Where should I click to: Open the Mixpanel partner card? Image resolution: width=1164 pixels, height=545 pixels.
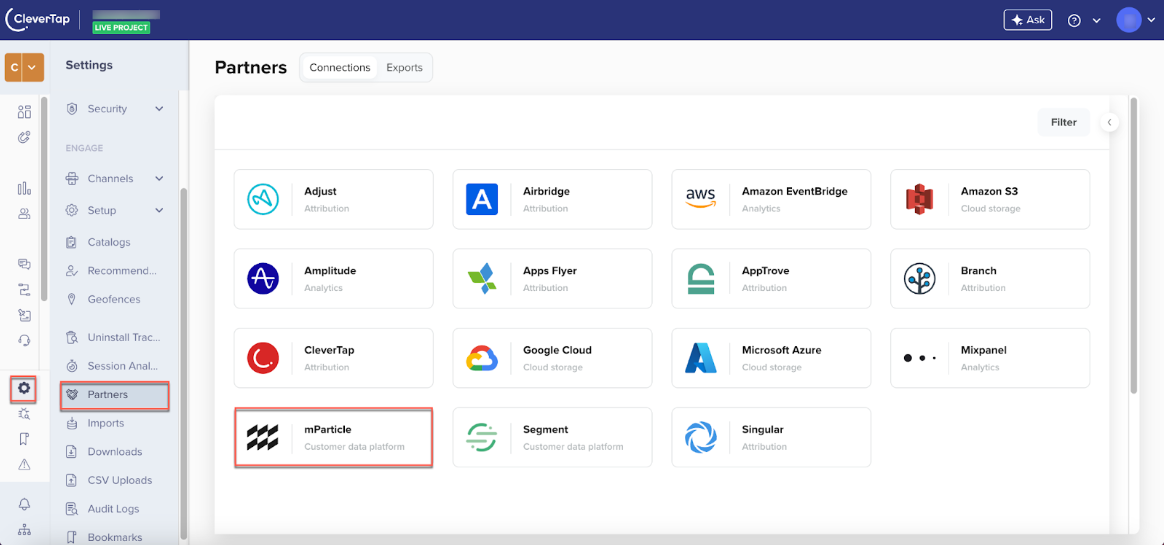[x=990, y=358]
